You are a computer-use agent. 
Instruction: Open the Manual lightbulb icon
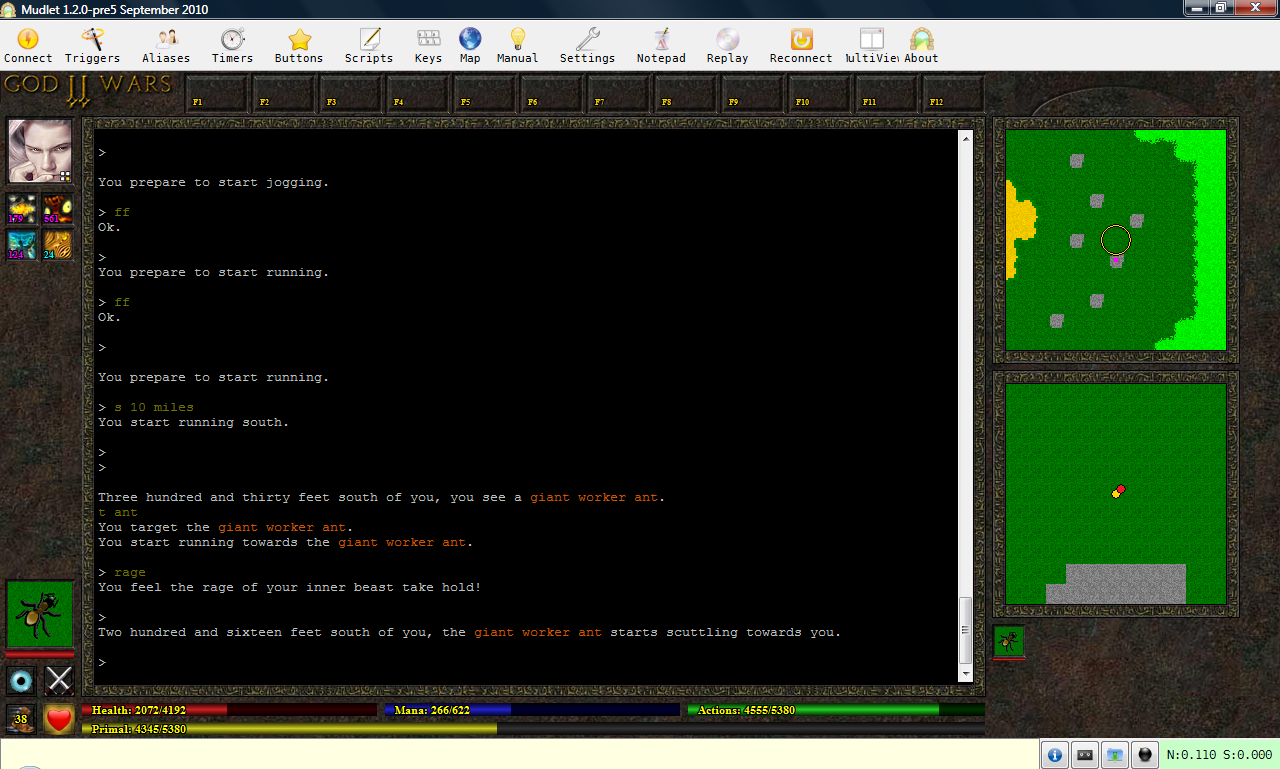tap(518, 46)
